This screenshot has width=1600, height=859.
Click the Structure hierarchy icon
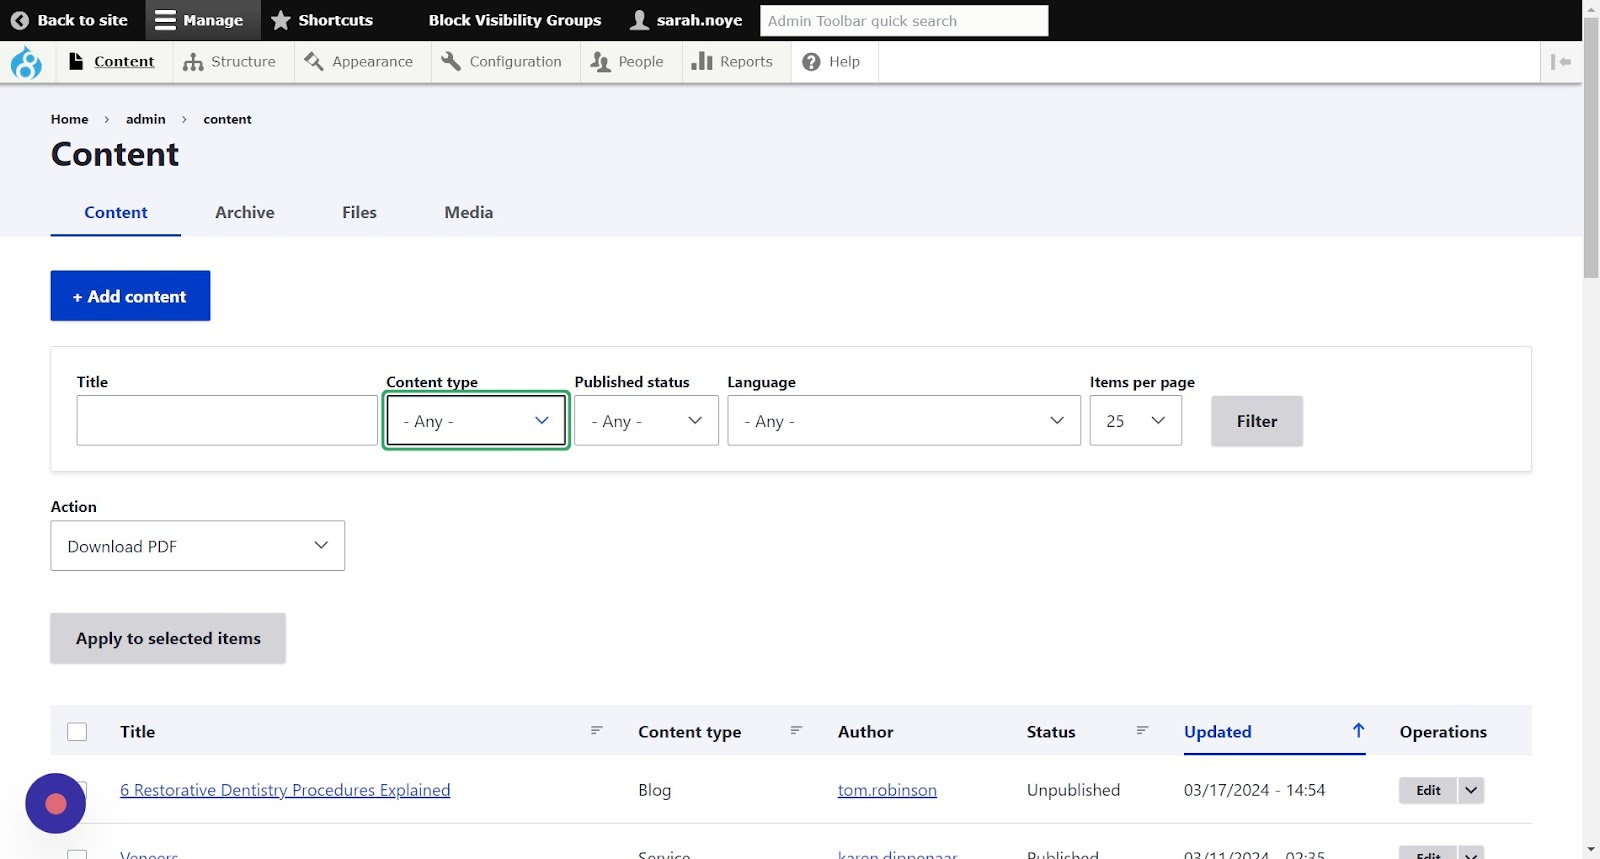pyautogui.click(x=193, y=62)
